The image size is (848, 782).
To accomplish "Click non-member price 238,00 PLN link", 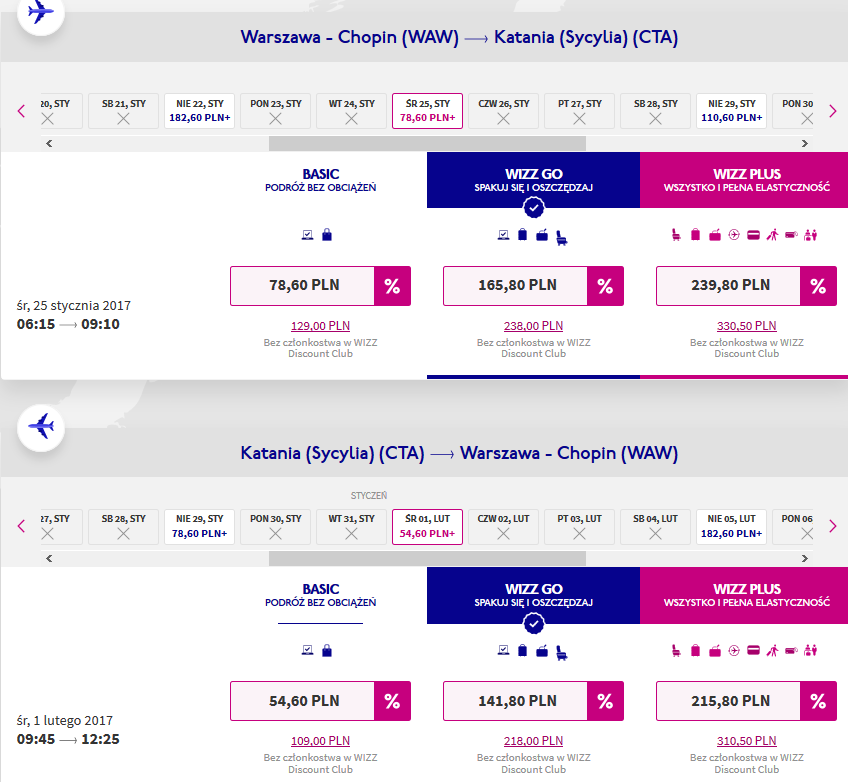I will (533, 326).
